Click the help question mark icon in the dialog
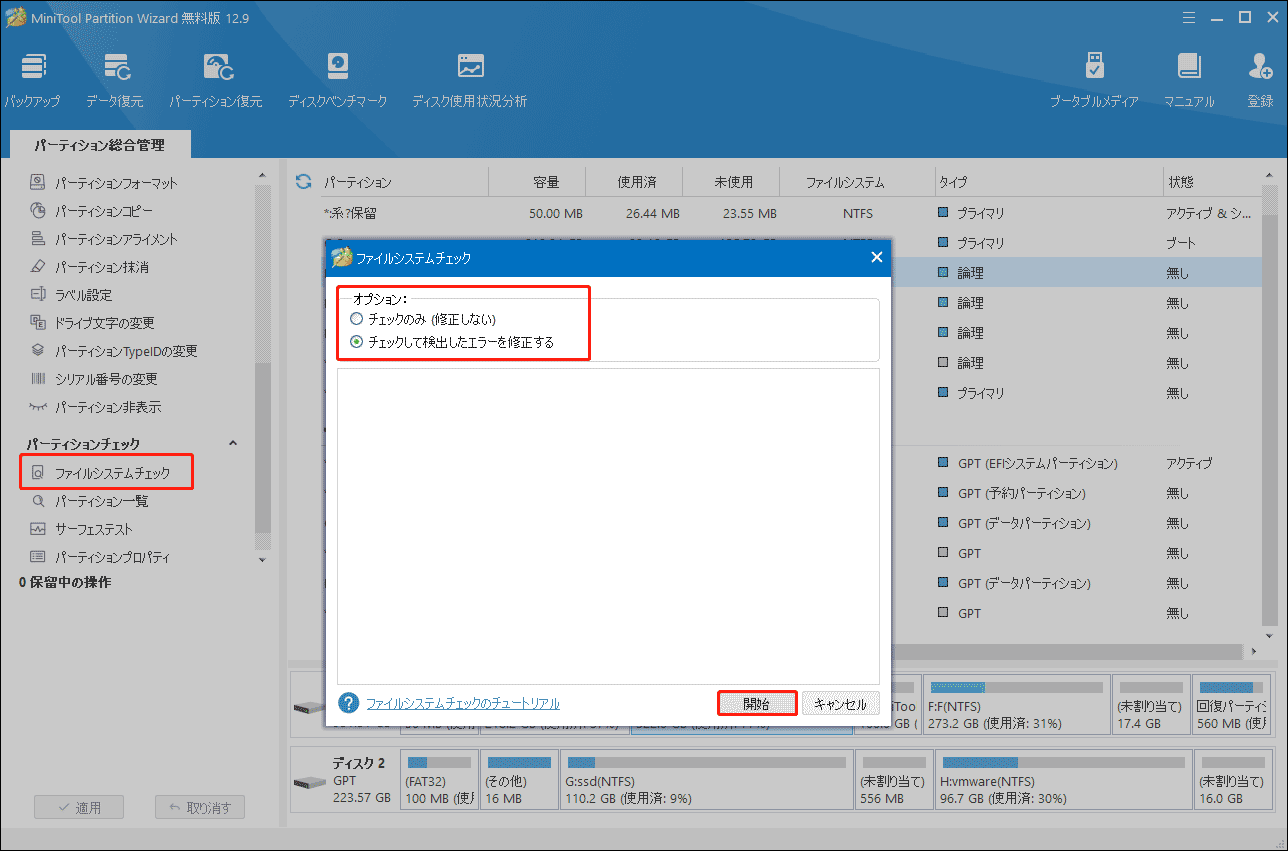Viewport: 1288px width, 851px height. pyautogui.click(x=348, y=703)
